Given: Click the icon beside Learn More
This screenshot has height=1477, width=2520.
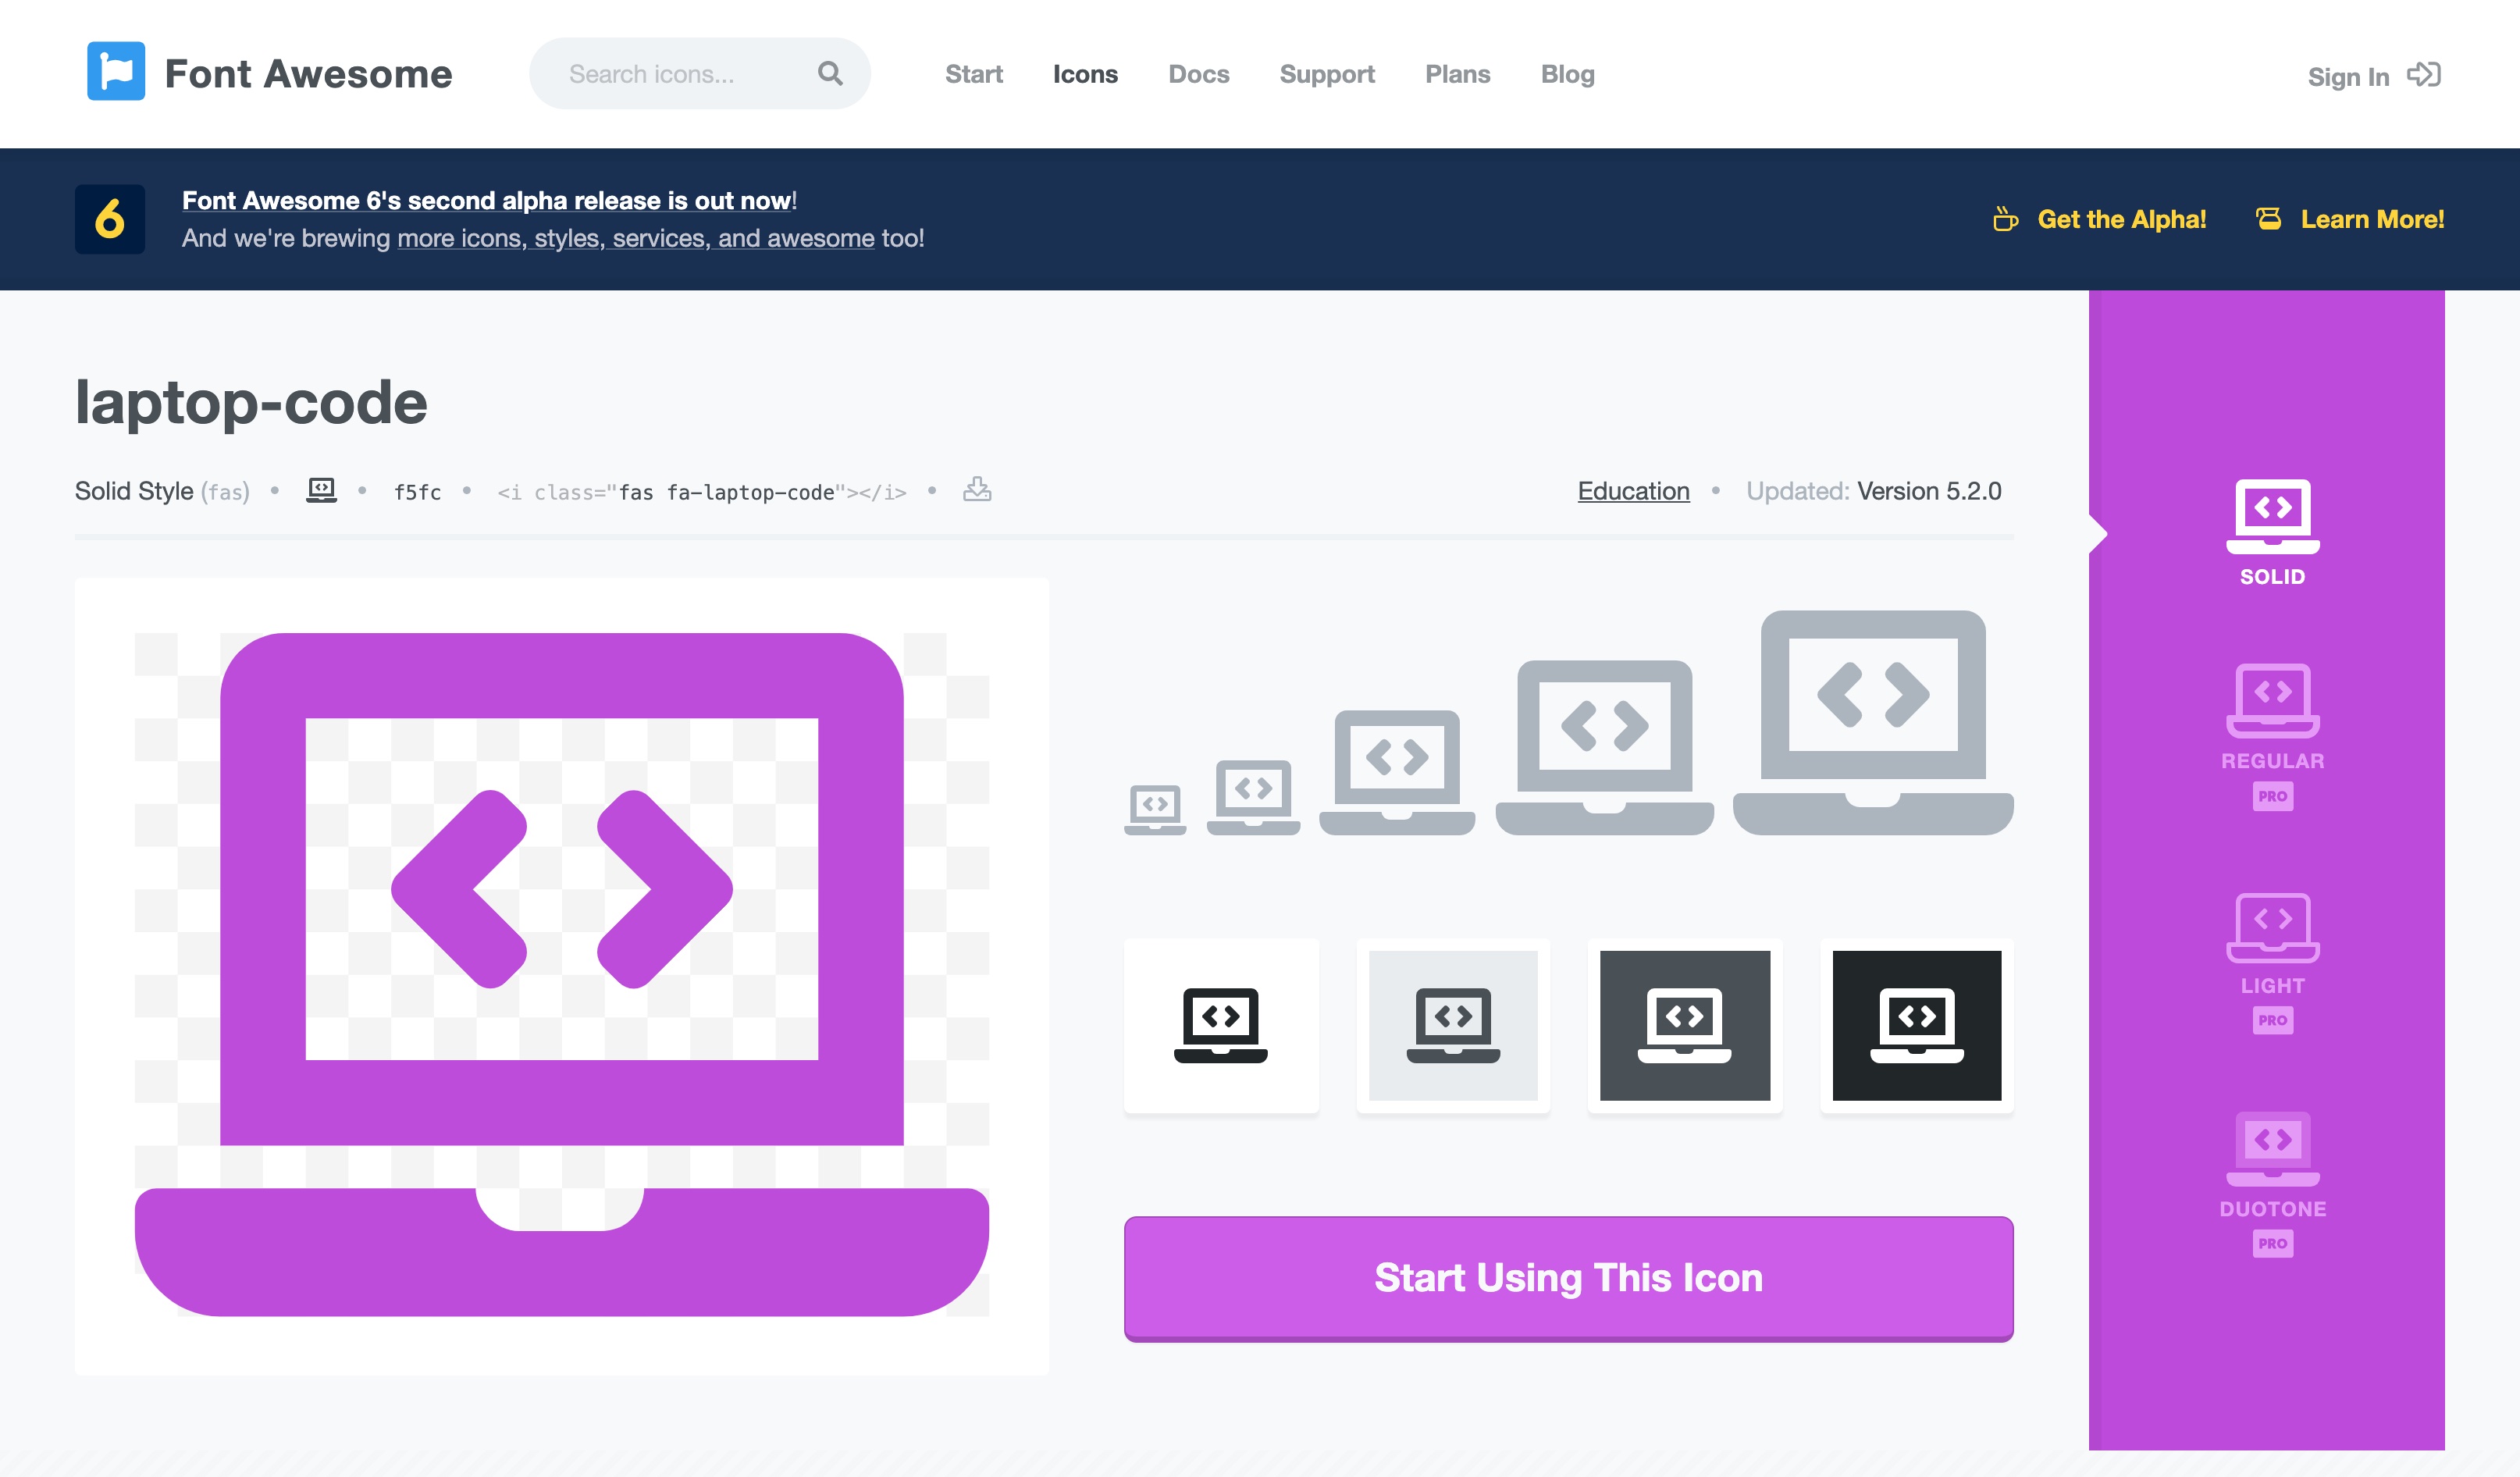Looking at the screenshot, I should (x=2269, y=219).
